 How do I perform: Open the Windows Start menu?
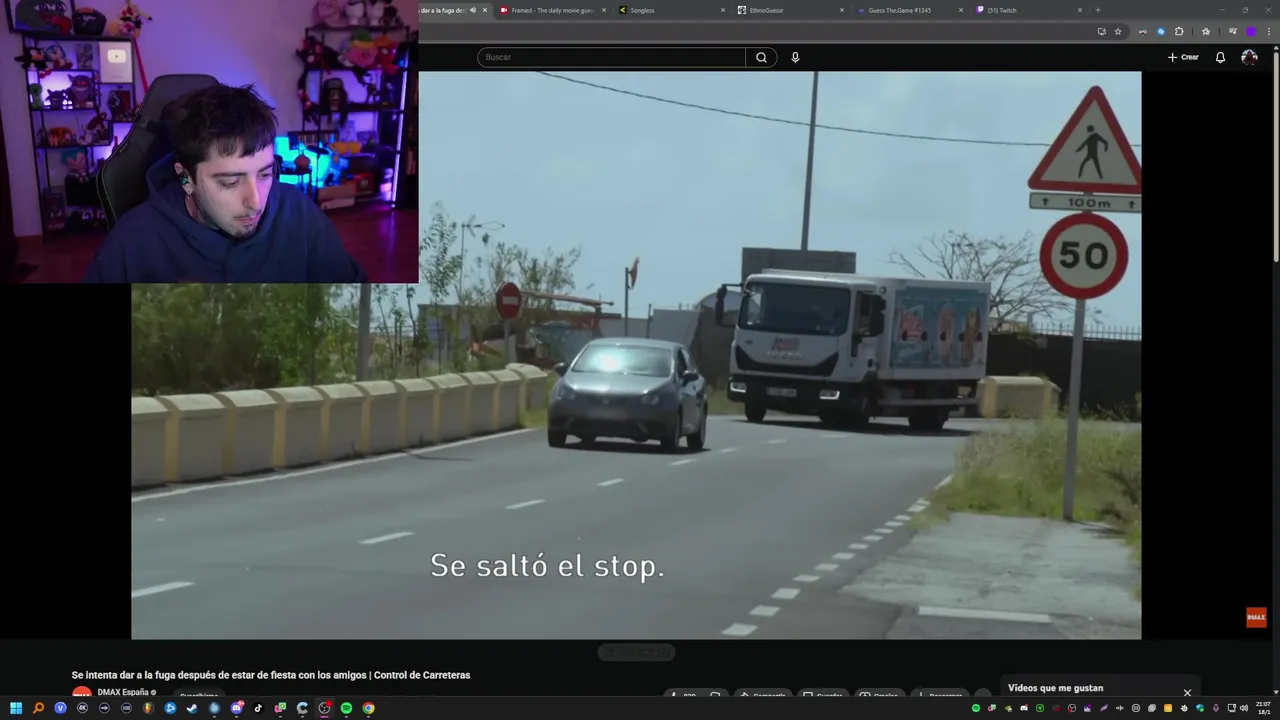[x=16, y=708]
